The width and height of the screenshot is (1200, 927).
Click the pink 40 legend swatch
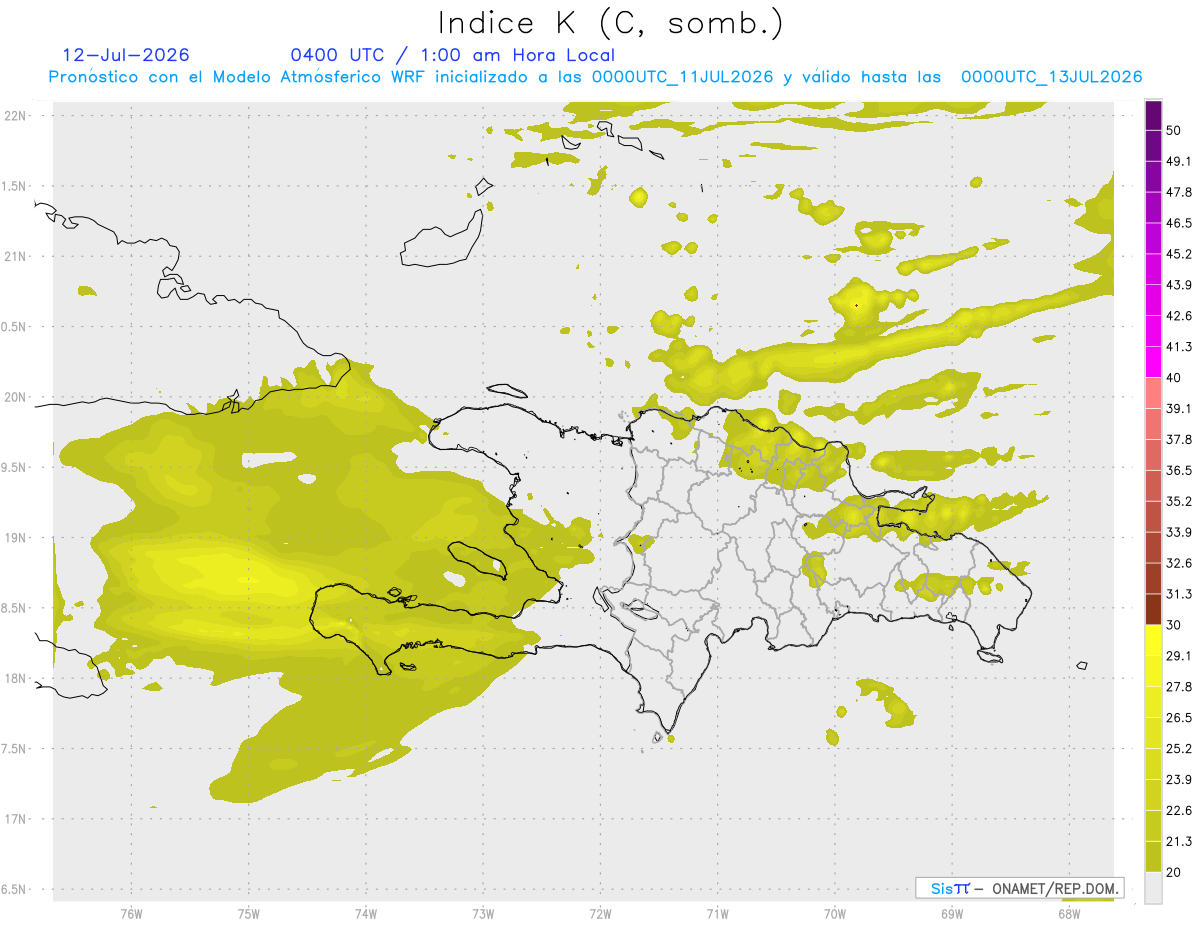click(1153, 393)
